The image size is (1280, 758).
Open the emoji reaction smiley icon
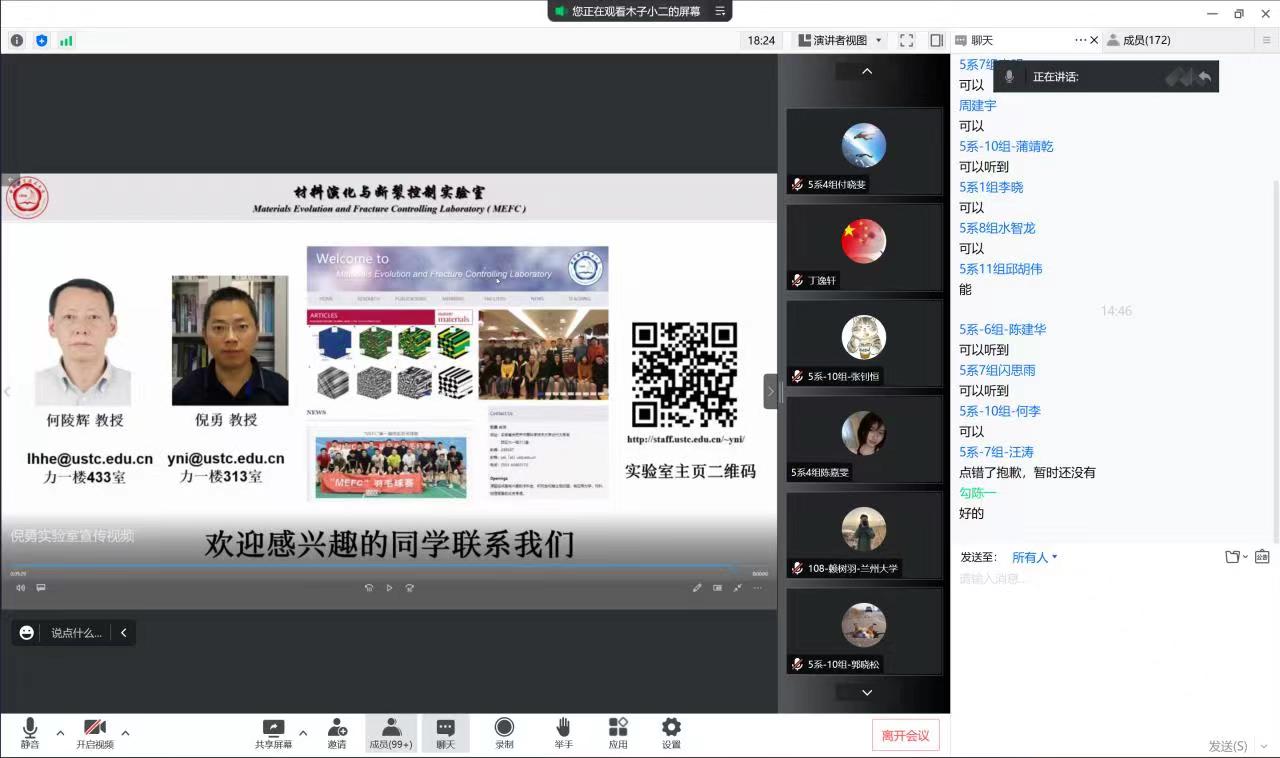coord(27,633)
